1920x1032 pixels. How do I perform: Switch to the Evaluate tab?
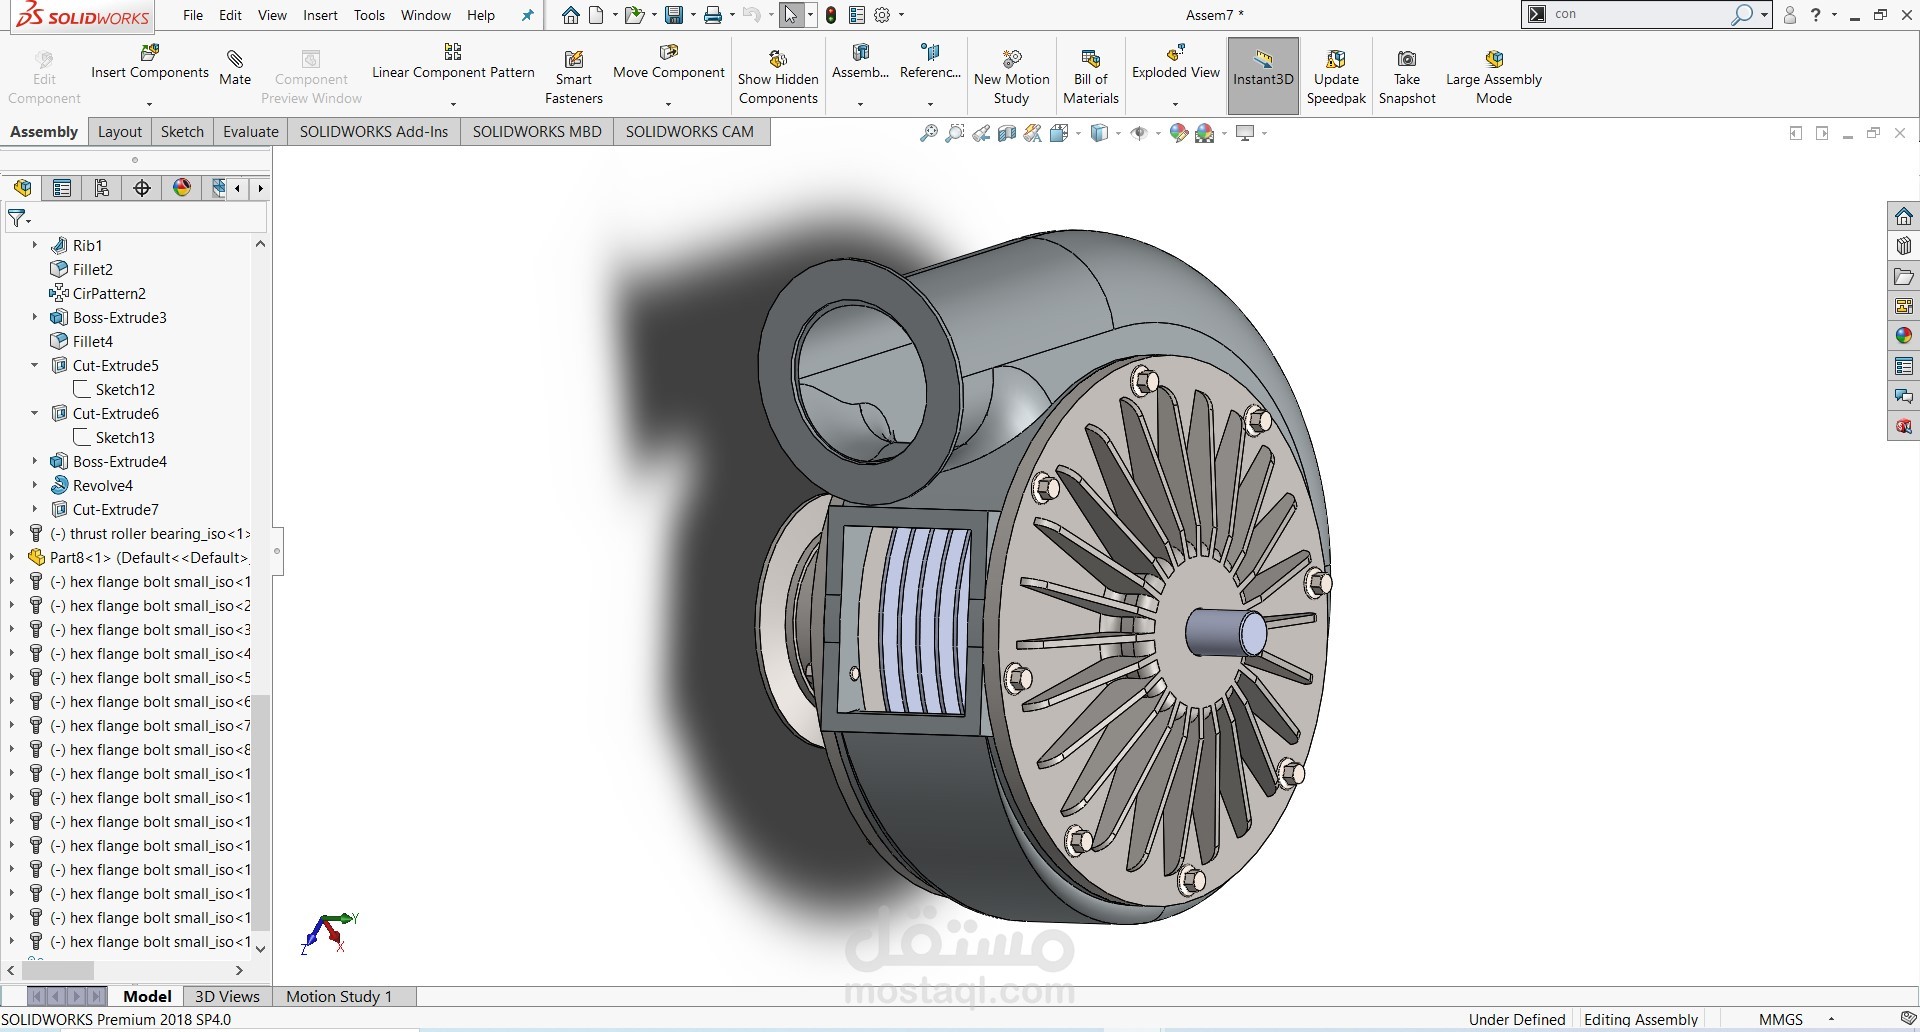click(x=250, y=132)
